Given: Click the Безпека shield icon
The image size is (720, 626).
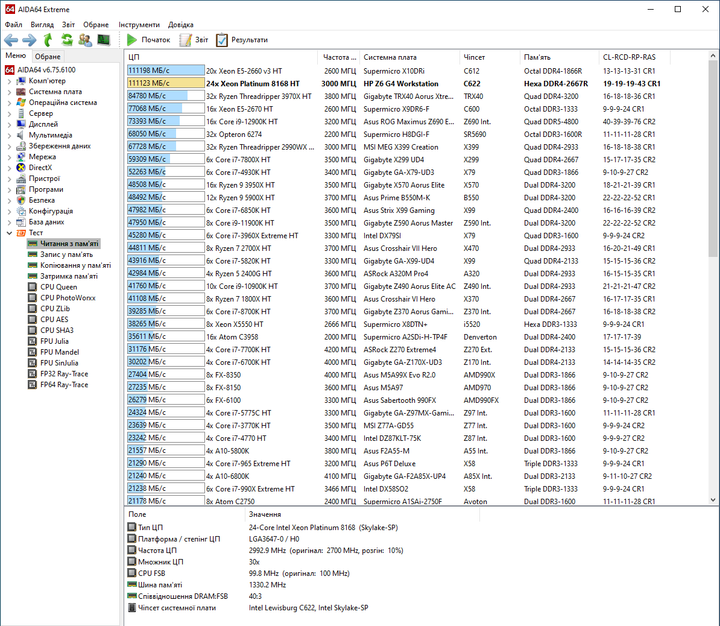Looking at the screenshot, I should [21, 200].
